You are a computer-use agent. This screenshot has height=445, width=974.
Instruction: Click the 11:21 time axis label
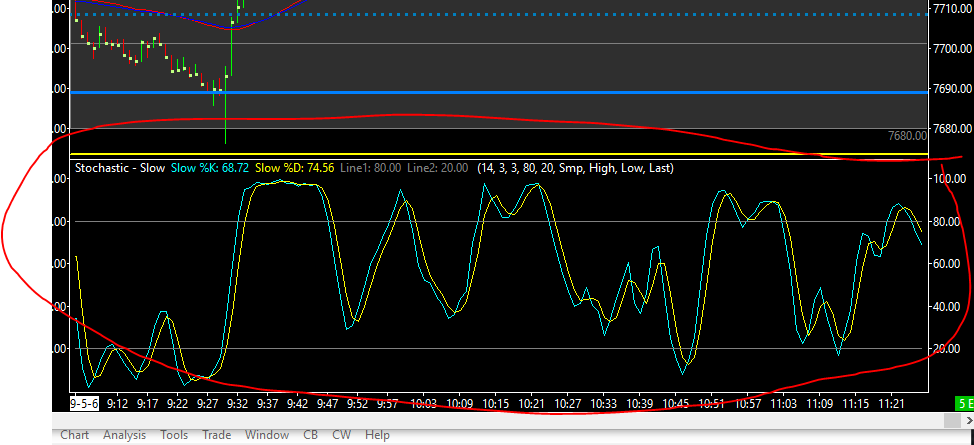click(891, 403)
